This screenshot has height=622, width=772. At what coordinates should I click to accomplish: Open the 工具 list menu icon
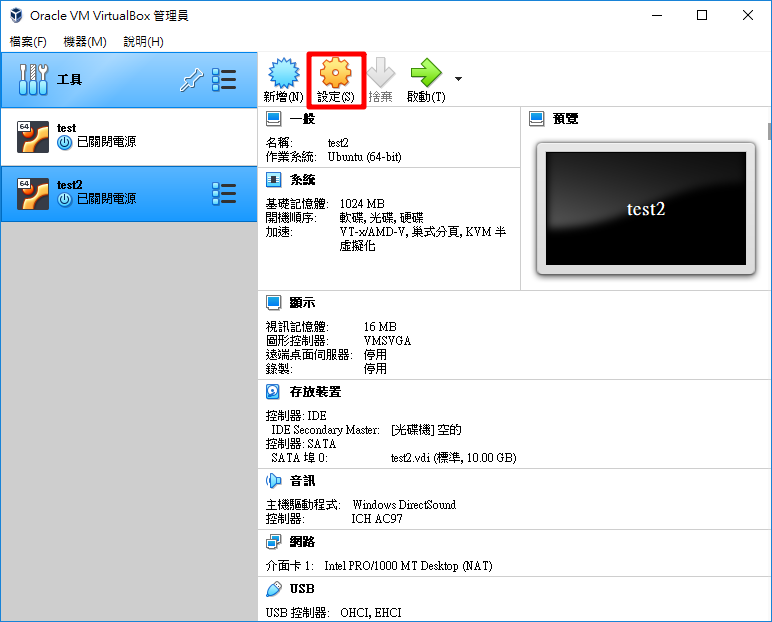(224, 80)
